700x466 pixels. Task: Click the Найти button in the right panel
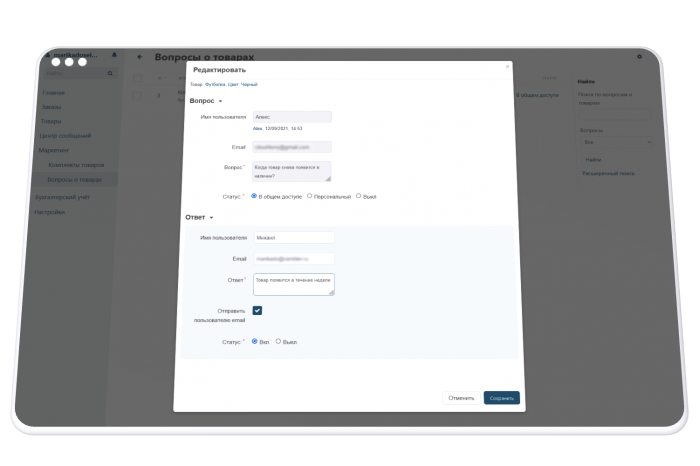pyautogui.click(x=593, y=159)
